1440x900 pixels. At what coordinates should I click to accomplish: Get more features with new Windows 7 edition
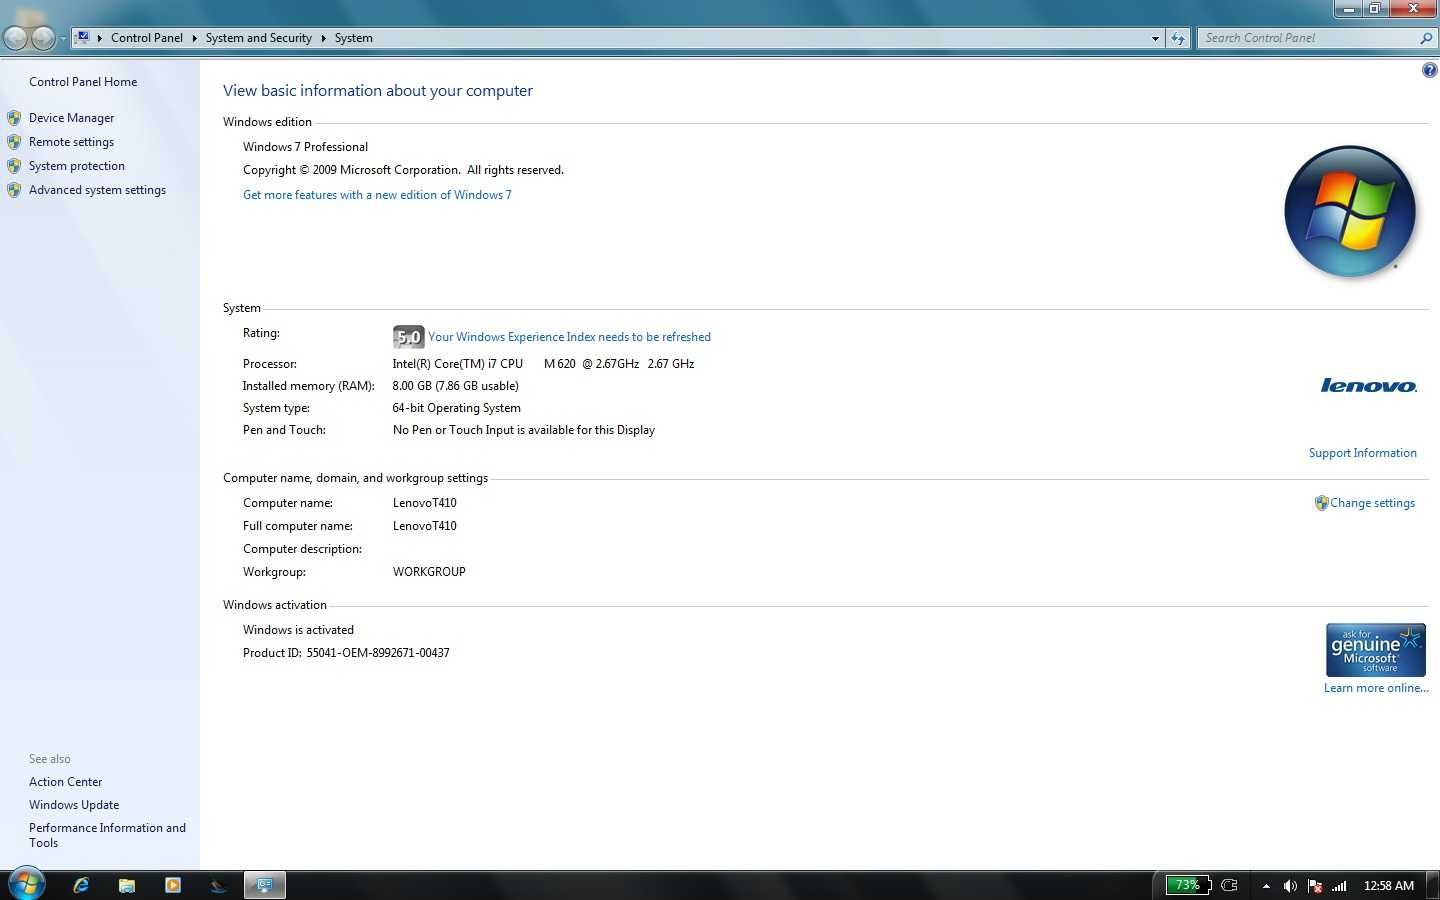[x=377, y=195]
